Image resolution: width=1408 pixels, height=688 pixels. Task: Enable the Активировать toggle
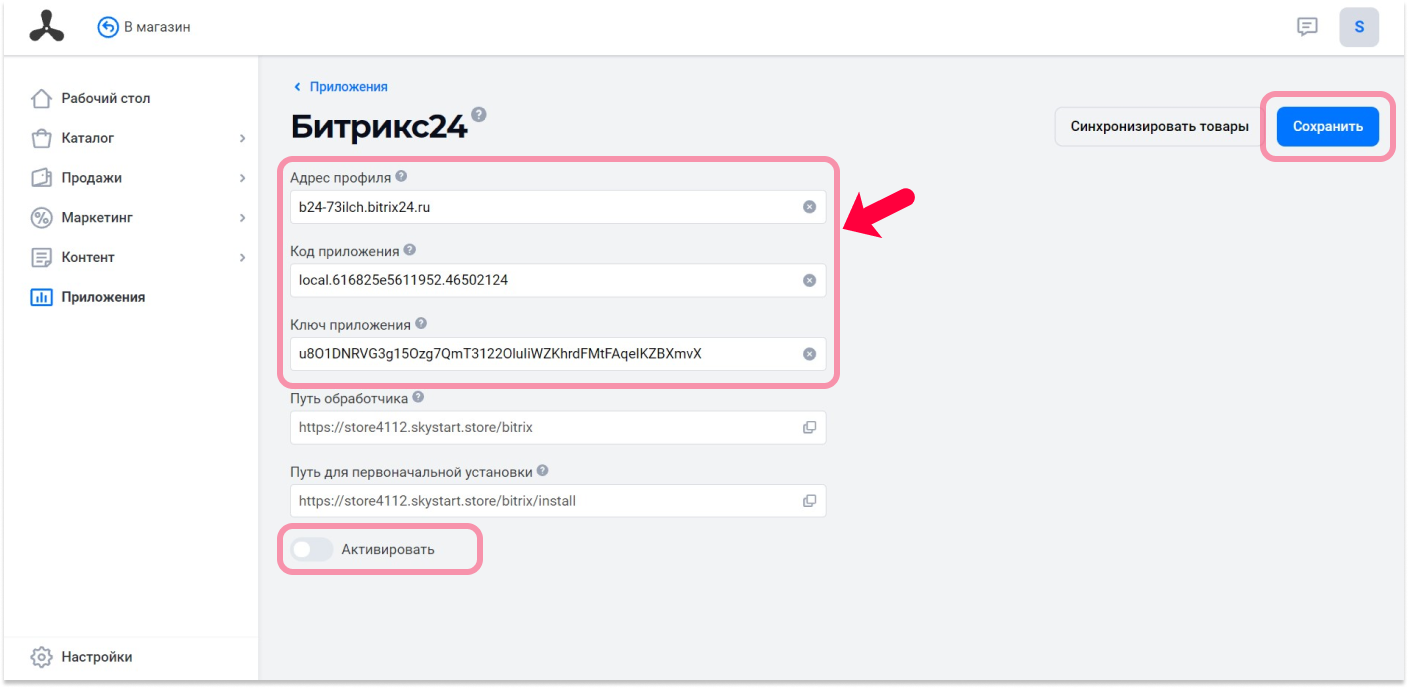(311, 549)
